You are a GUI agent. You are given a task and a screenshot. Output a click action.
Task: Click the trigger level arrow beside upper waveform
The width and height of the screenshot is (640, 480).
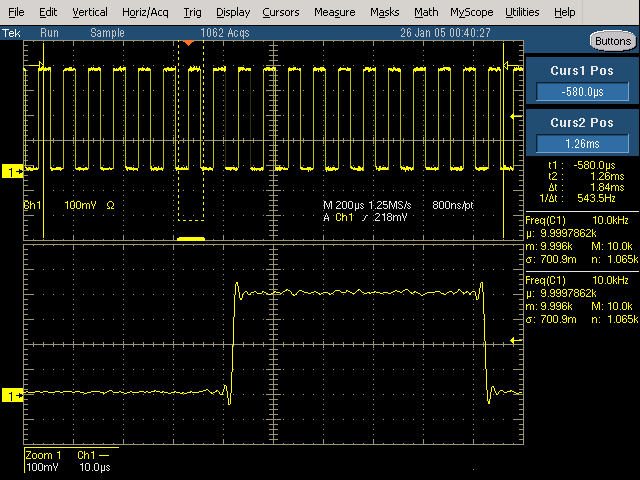[516, 118]
